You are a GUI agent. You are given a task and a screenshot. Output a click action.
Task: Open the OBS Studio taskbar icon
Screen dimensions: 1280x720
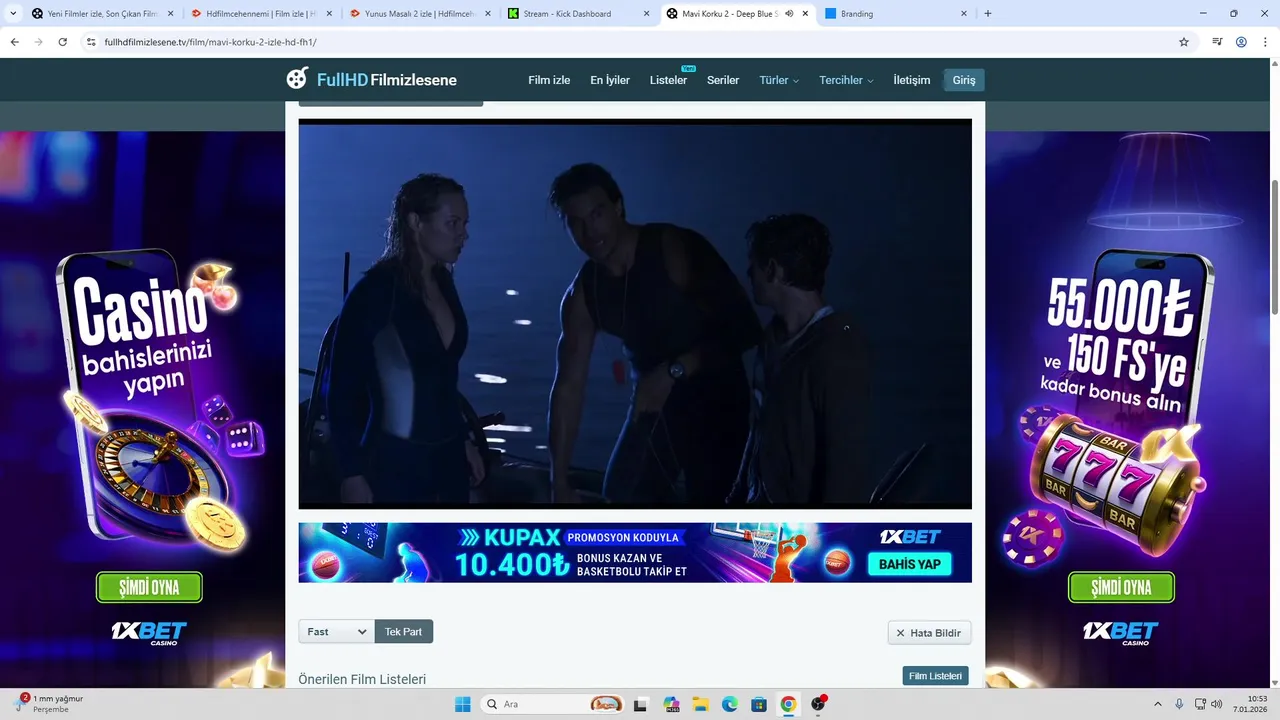(x=818, y=704)
